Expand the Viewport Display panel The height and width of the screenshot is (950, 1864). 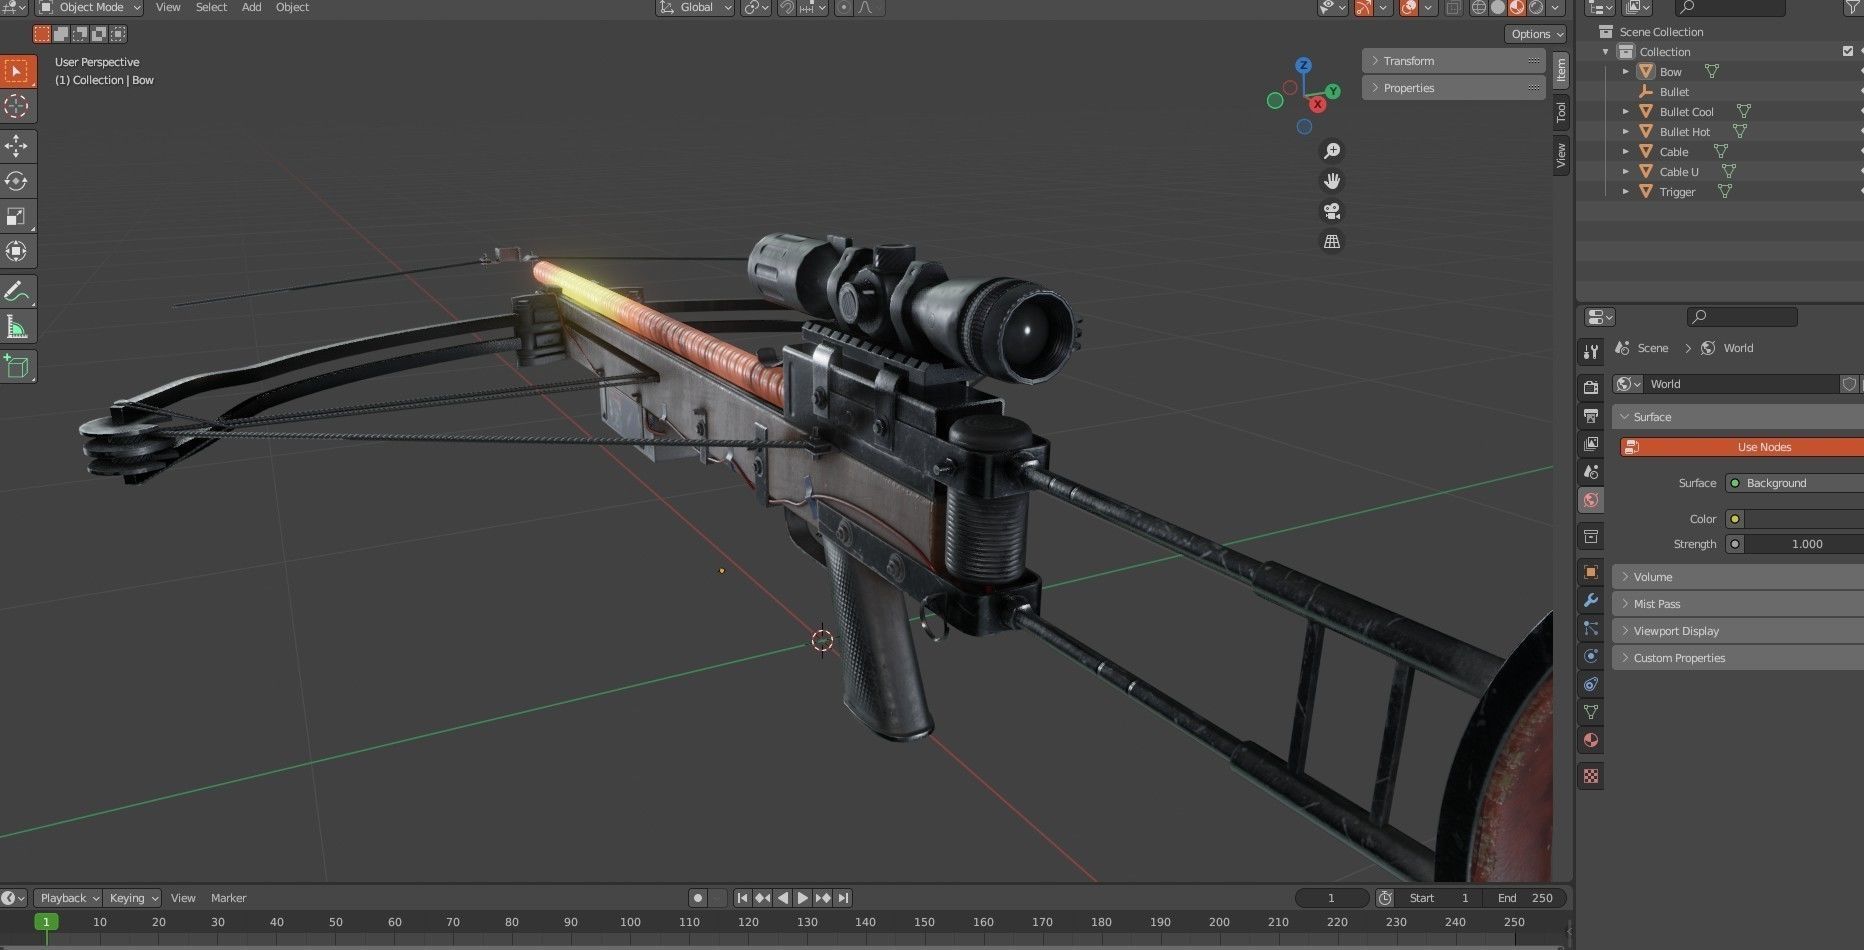click(x=1738, y=631)
